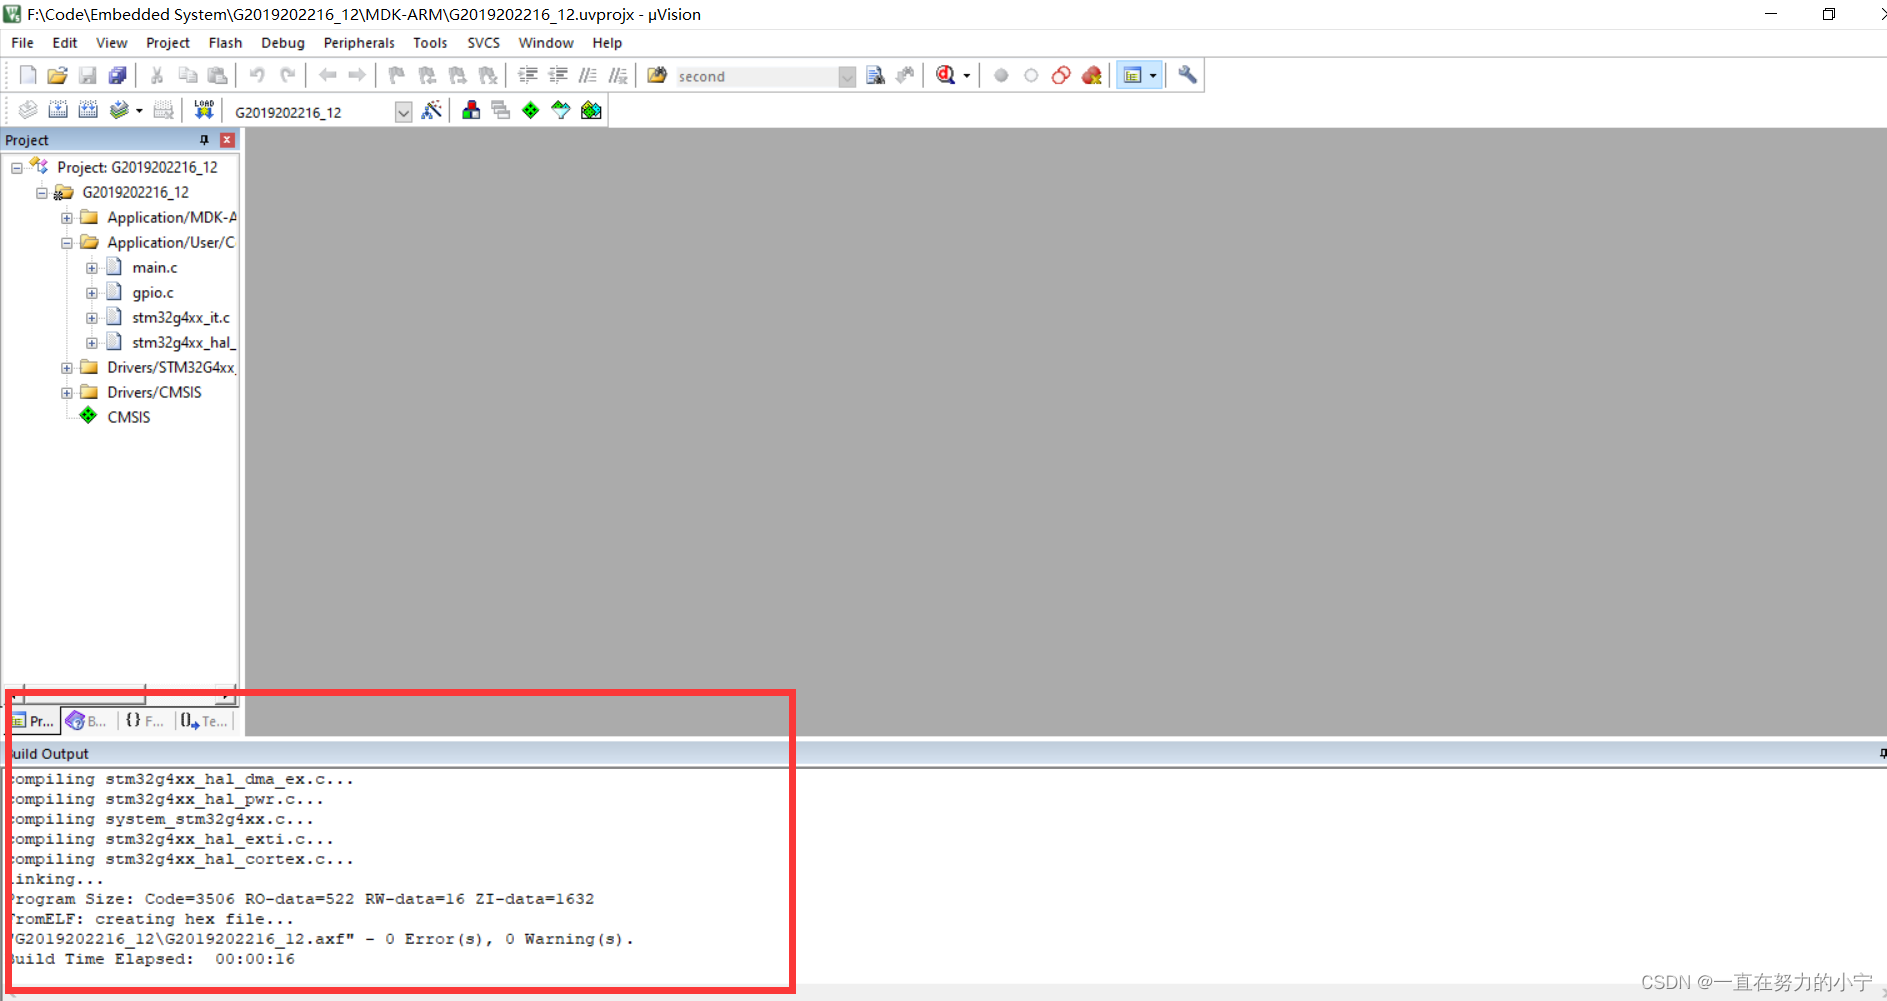Switch to Functions tab in panel
Viewport: 1887px width, 1001px height.
coord(145,721)
